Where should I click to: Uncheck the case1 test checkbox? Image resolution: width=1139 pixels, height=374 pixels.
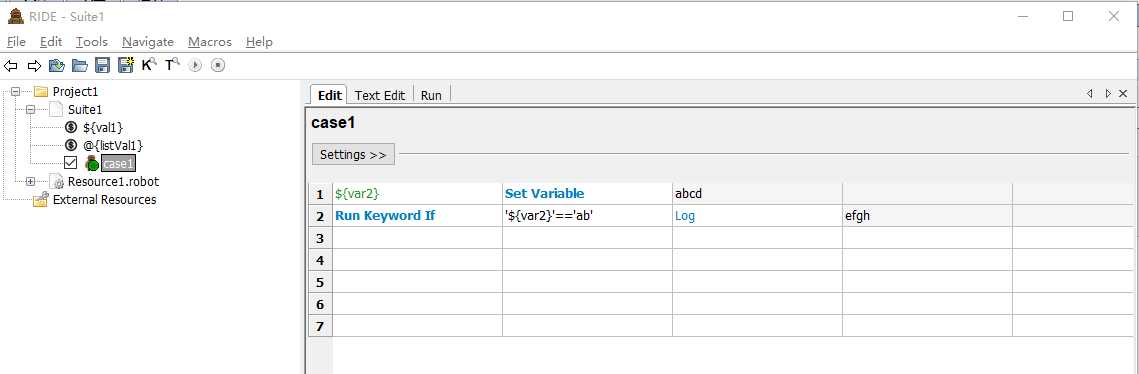(70, 163)
